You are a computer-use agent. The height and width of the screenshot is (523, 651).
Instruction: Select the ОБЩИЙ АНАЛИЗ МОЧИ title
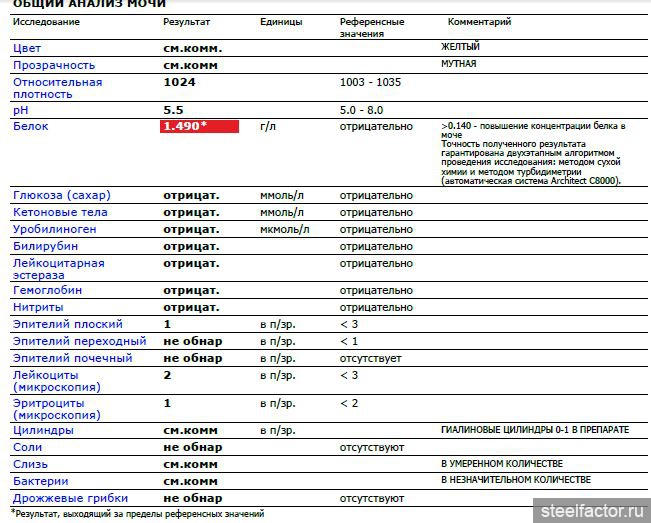[89, 4]
